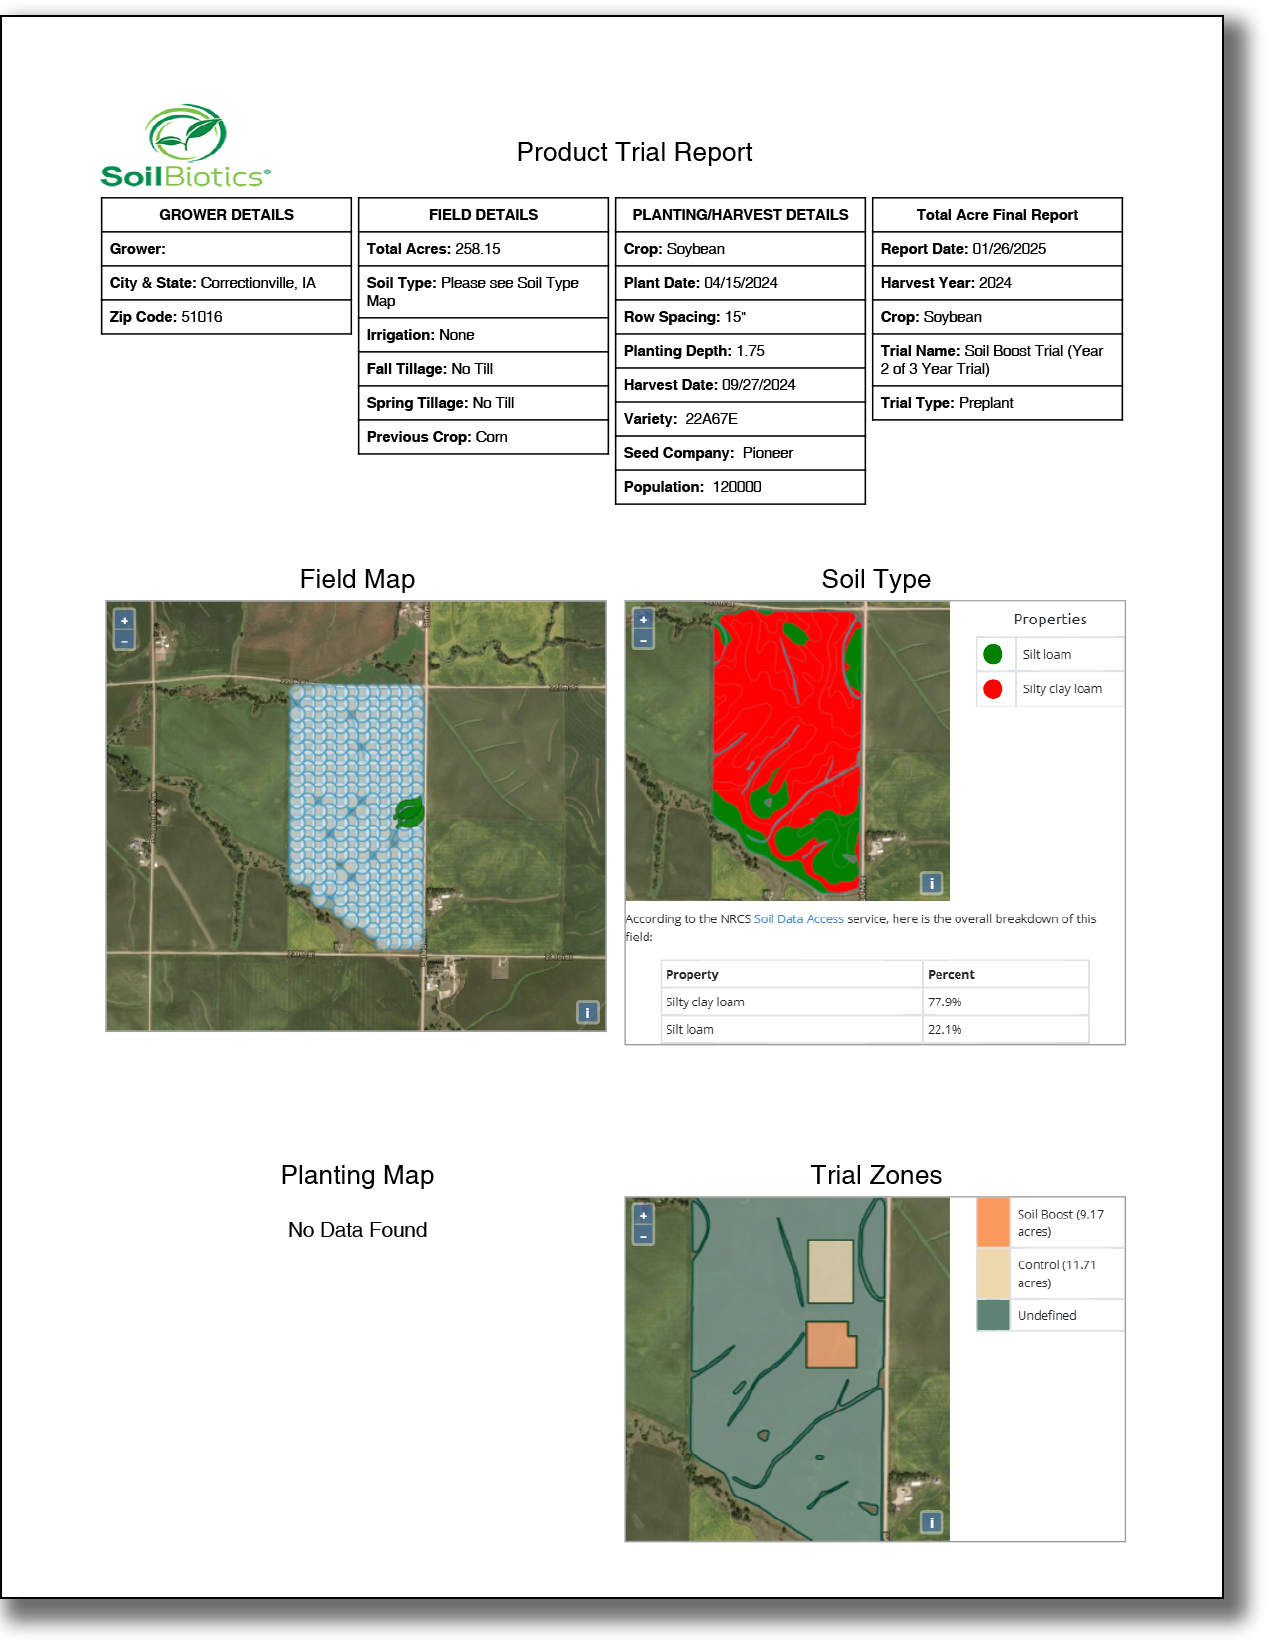Click the green marker on the Field Map
Screen dimensions: 1280x1646
[x=408, y=812]
